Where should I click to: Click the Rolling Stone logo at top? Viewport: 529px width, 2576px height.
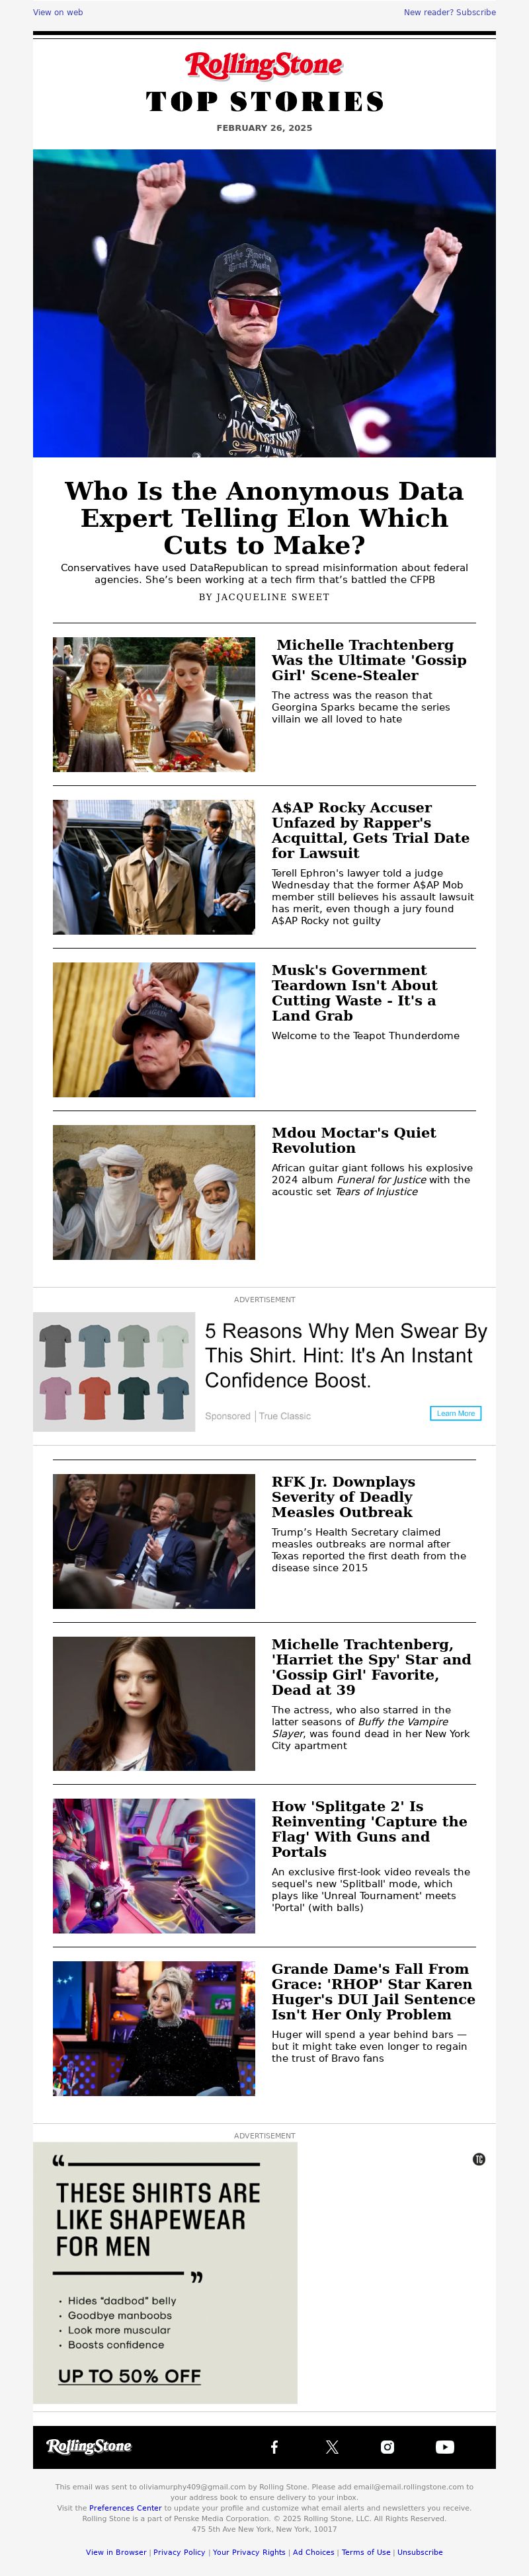coord(264,66)
